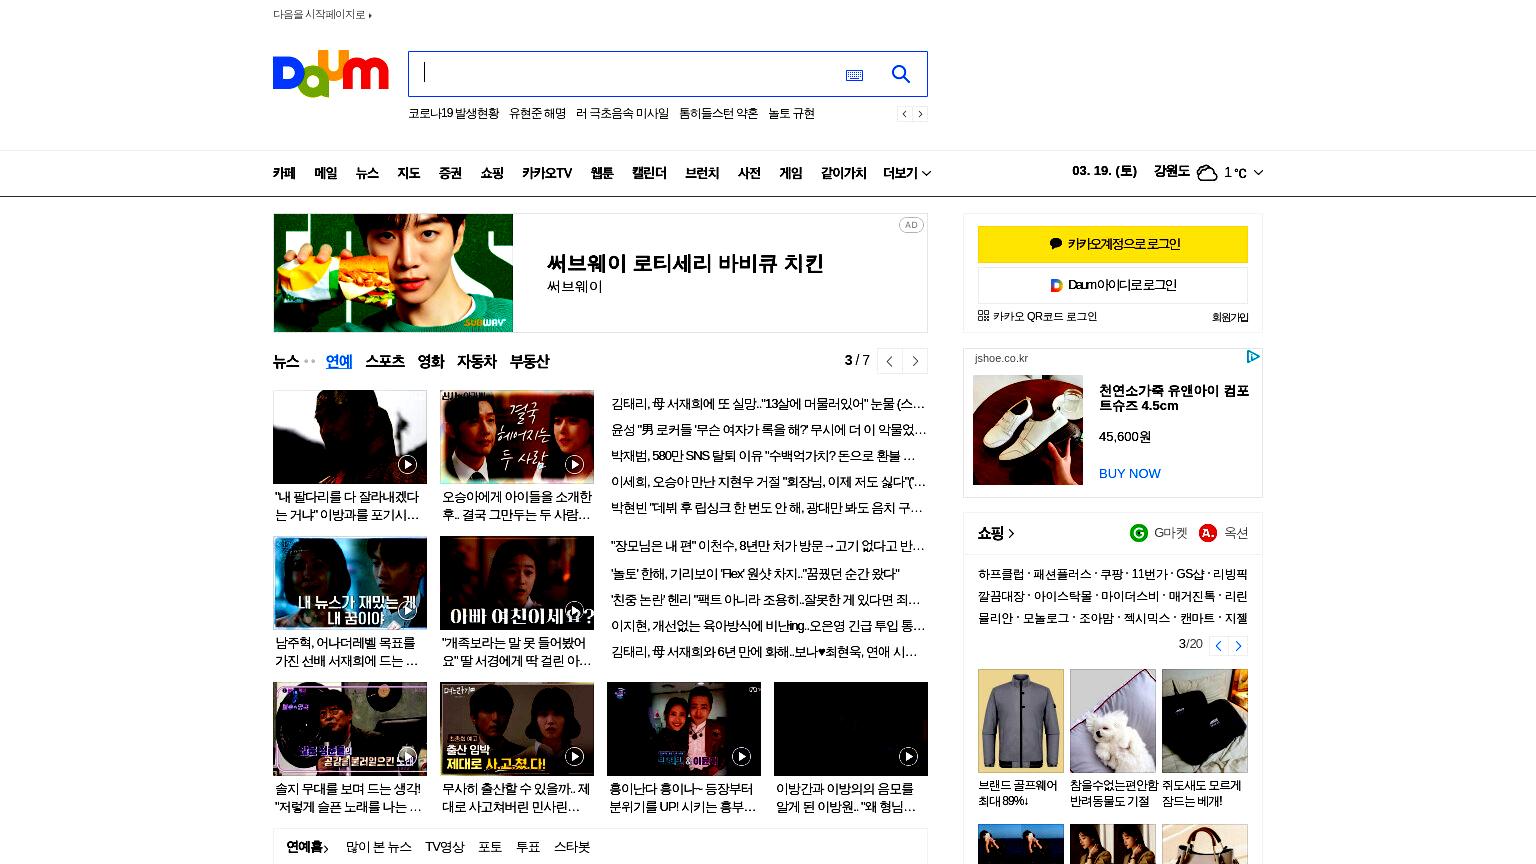Open 증권 in navigation bar
This screenshot has width=1536, height=864.
tap(450, 173)
